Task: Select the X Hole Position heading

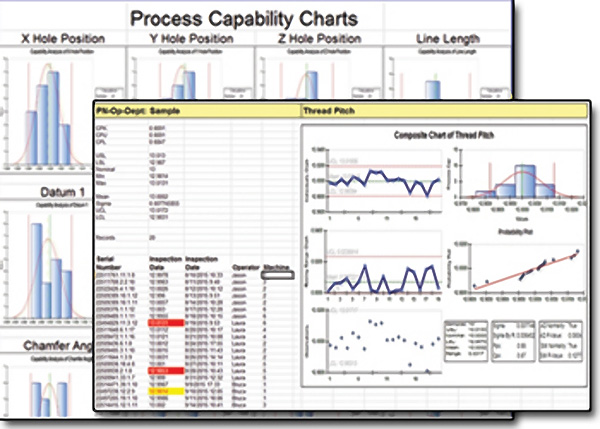Action: pos(63,39)
